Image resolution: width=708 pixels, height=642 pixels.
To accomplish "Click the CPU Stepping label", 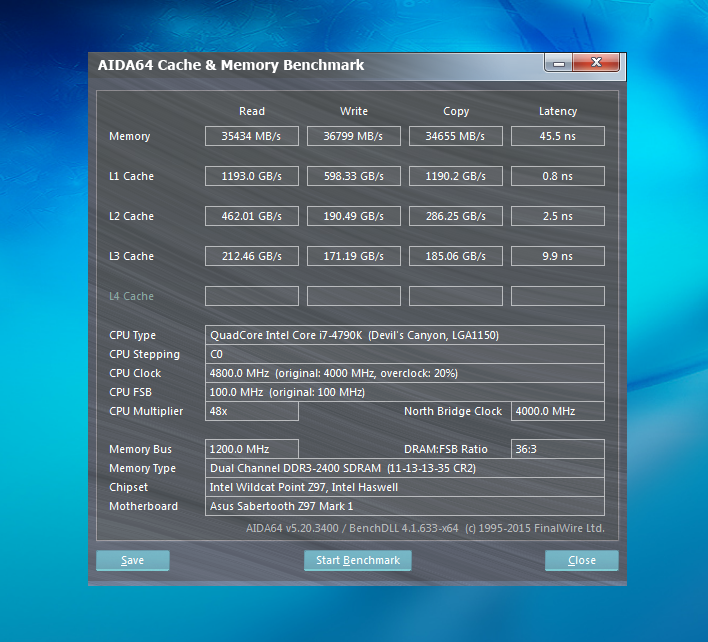I will pos(144,354).
